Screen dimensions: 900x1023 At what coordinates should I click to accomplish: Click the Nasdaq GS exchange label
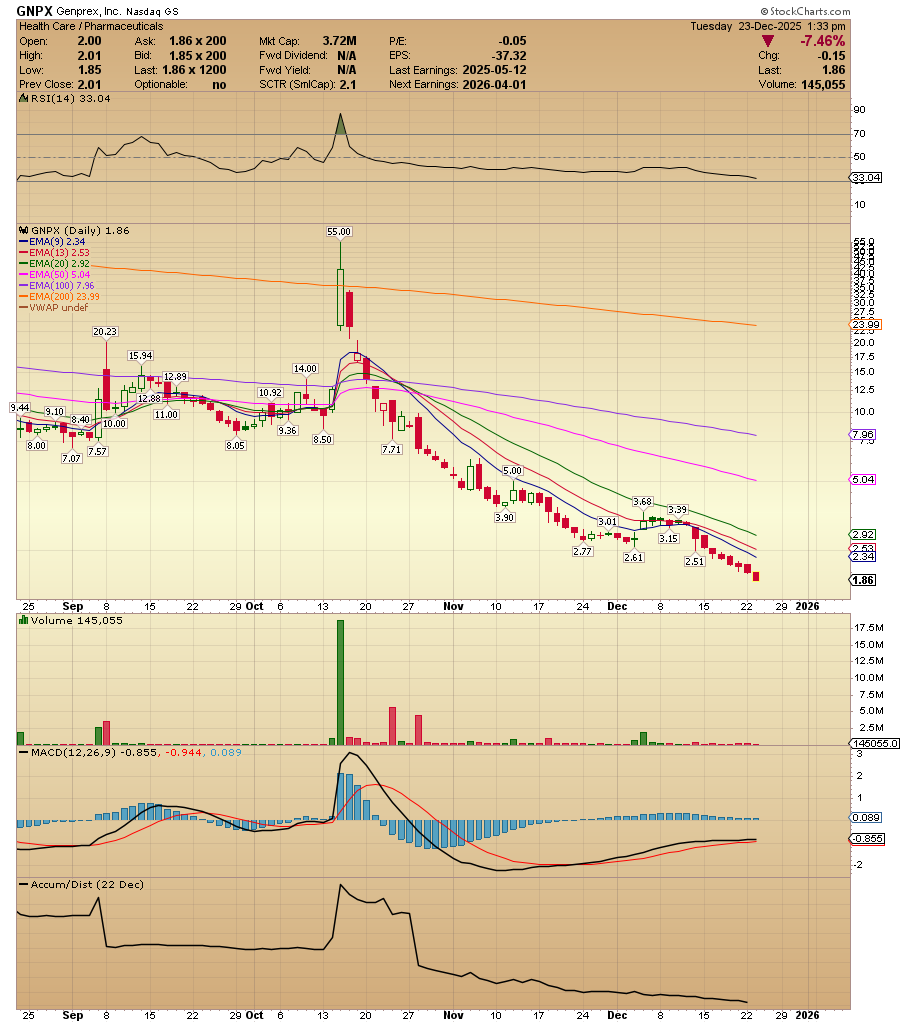[152, 12]
